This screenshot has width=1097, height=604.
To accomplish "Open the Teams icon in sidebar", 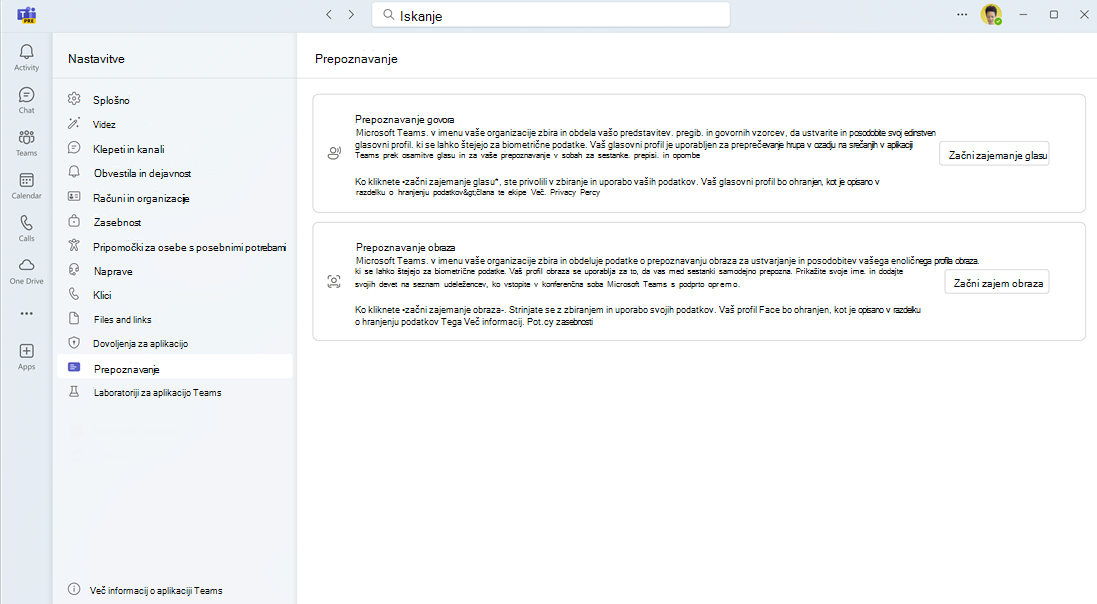I will click(27, 137).
